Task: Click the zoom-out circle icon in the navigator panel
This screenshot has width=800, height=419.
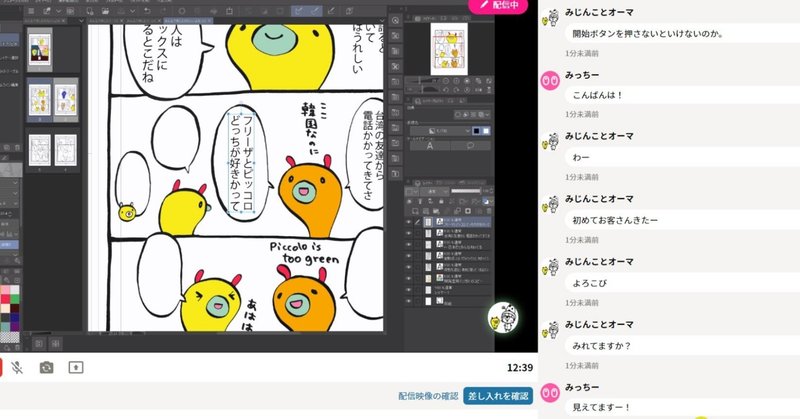Action: [446, 81]
